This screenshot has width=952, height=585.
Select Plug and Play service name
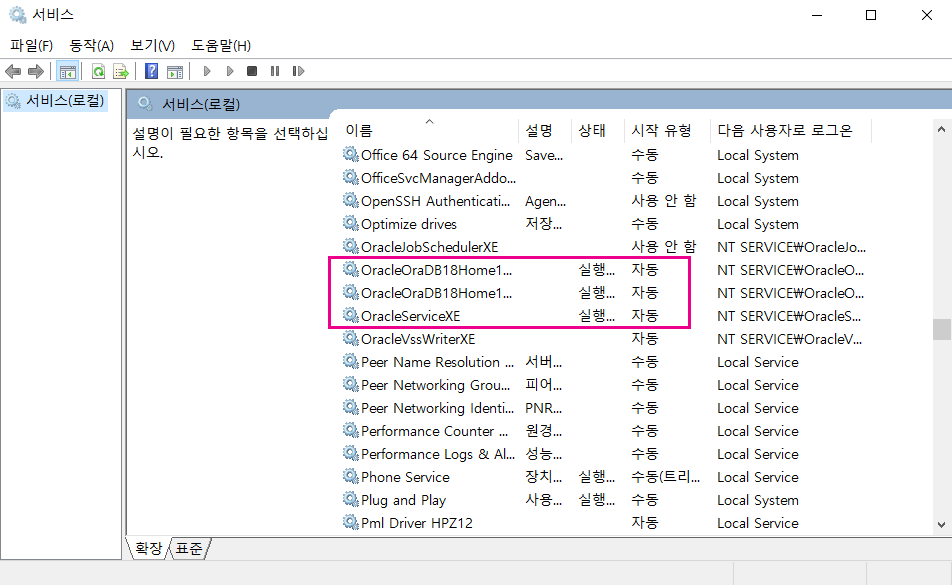click(403, 501)
